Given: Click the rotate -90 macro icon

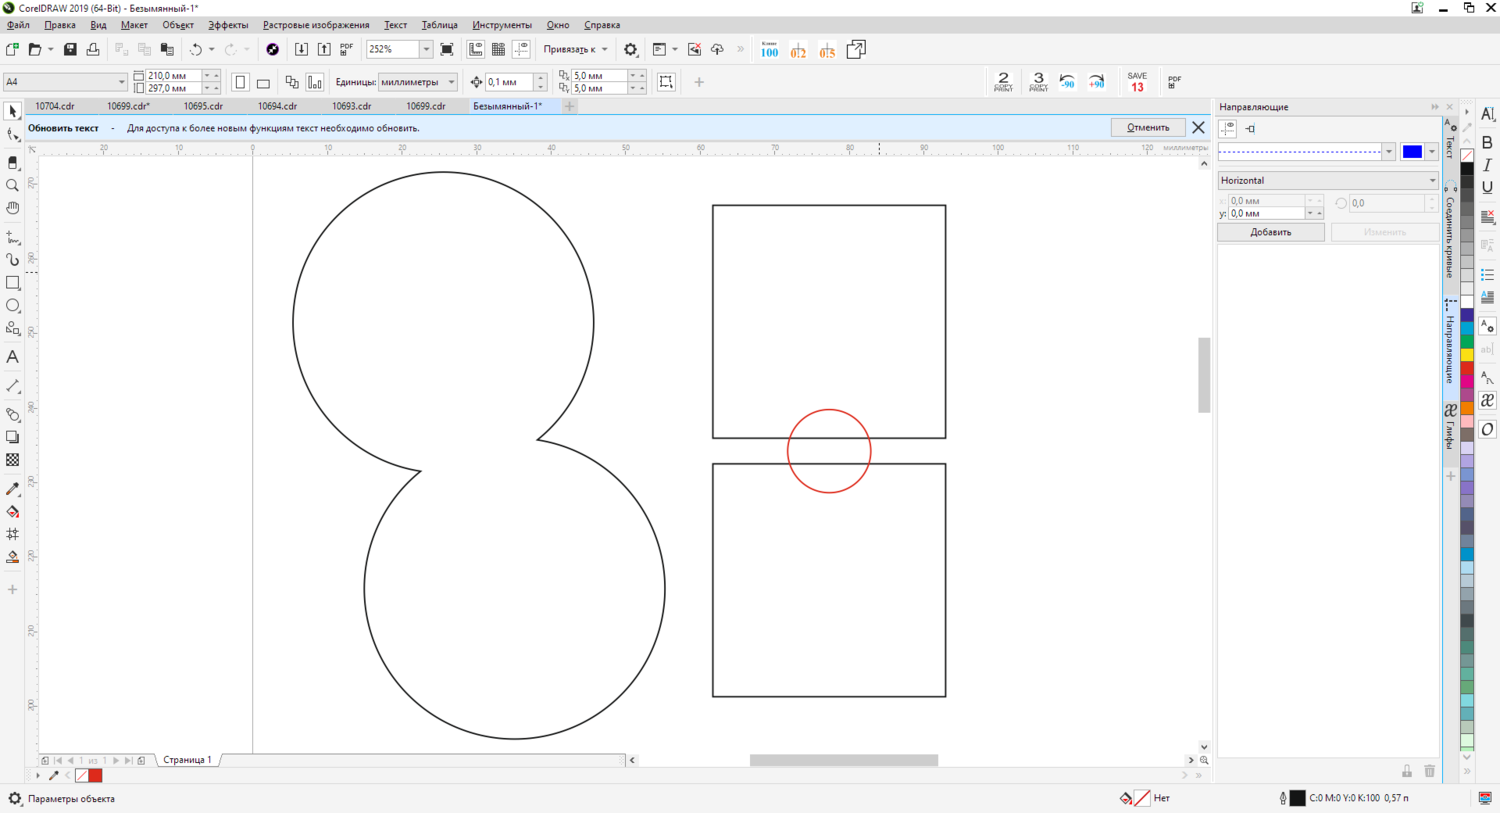Looking at the screenshot, I should [1067, 82].
